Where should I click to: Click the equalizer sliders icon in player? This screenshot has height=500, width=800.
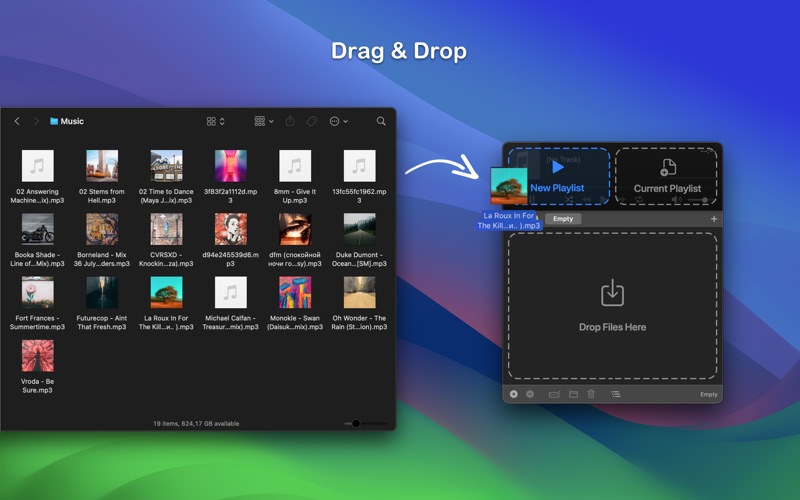click(532, 200)
